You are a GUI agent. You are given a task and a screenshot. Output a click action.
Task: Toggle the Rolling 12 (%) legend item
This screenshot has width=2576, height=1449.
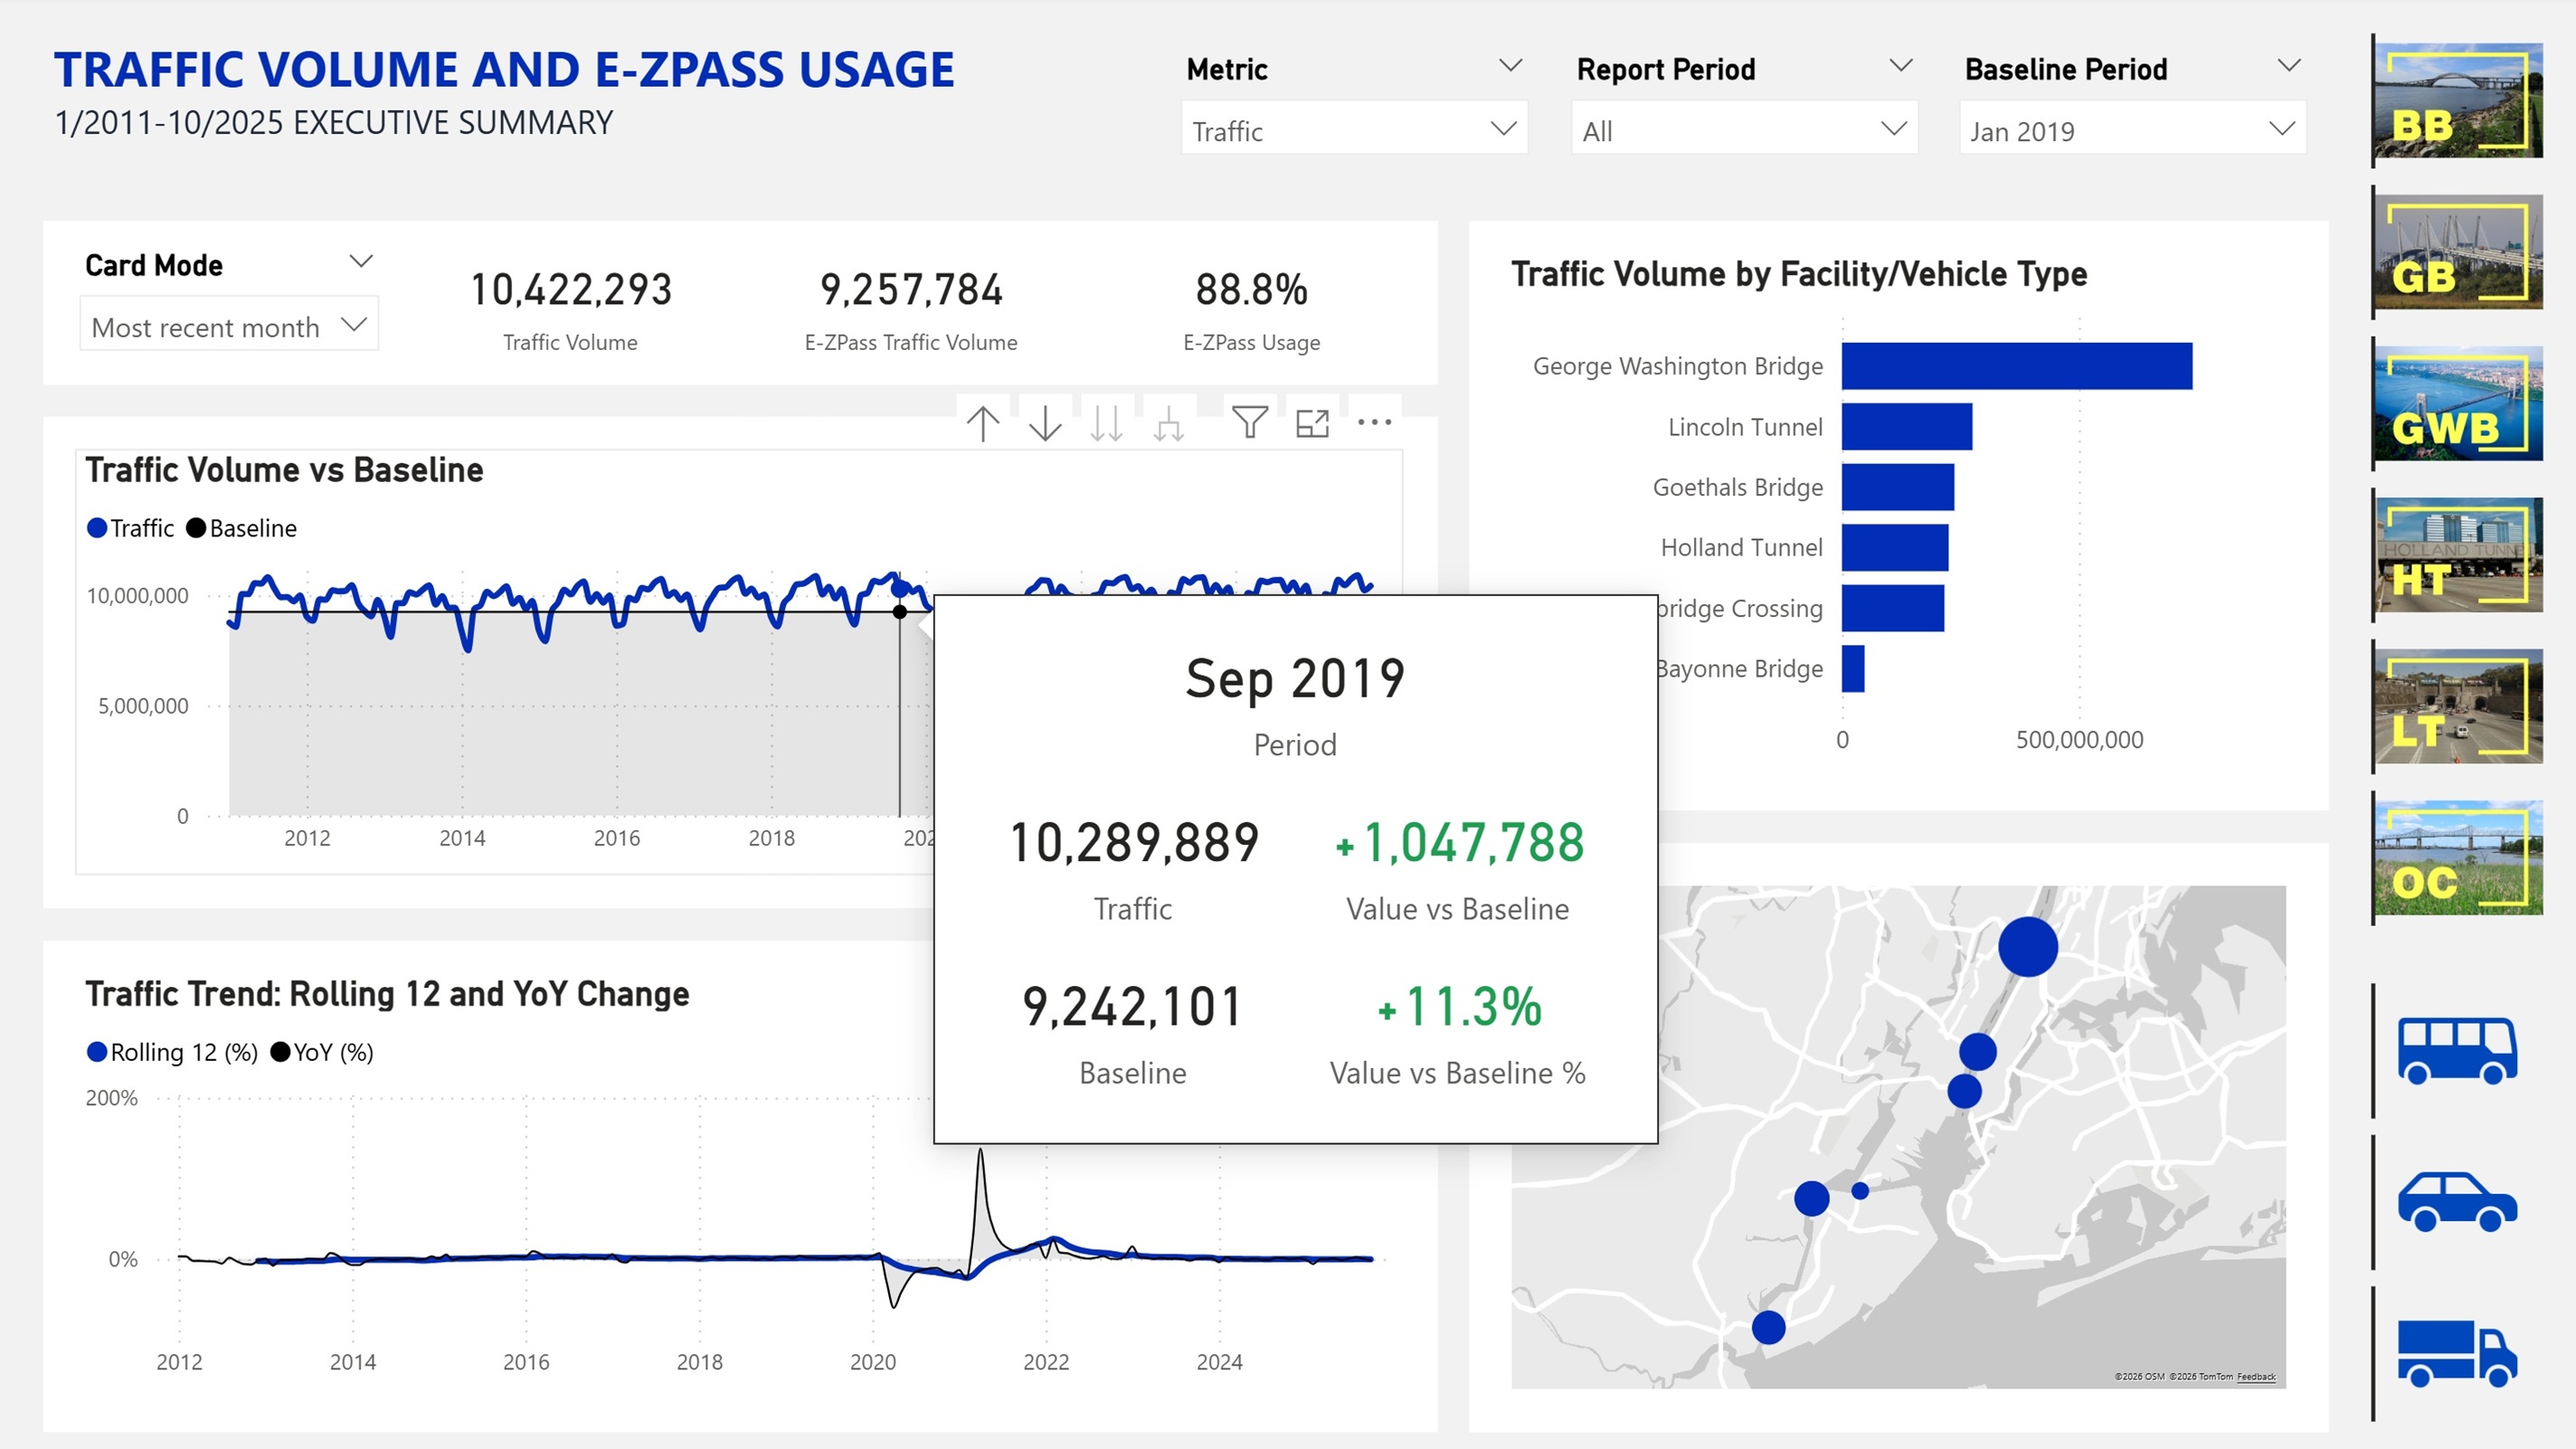point(173,1052)
